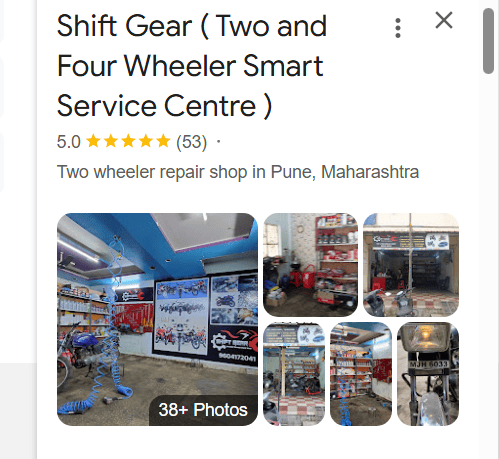Select the second rating star
The image size is (499, 459).
click(x=111, y=141)
